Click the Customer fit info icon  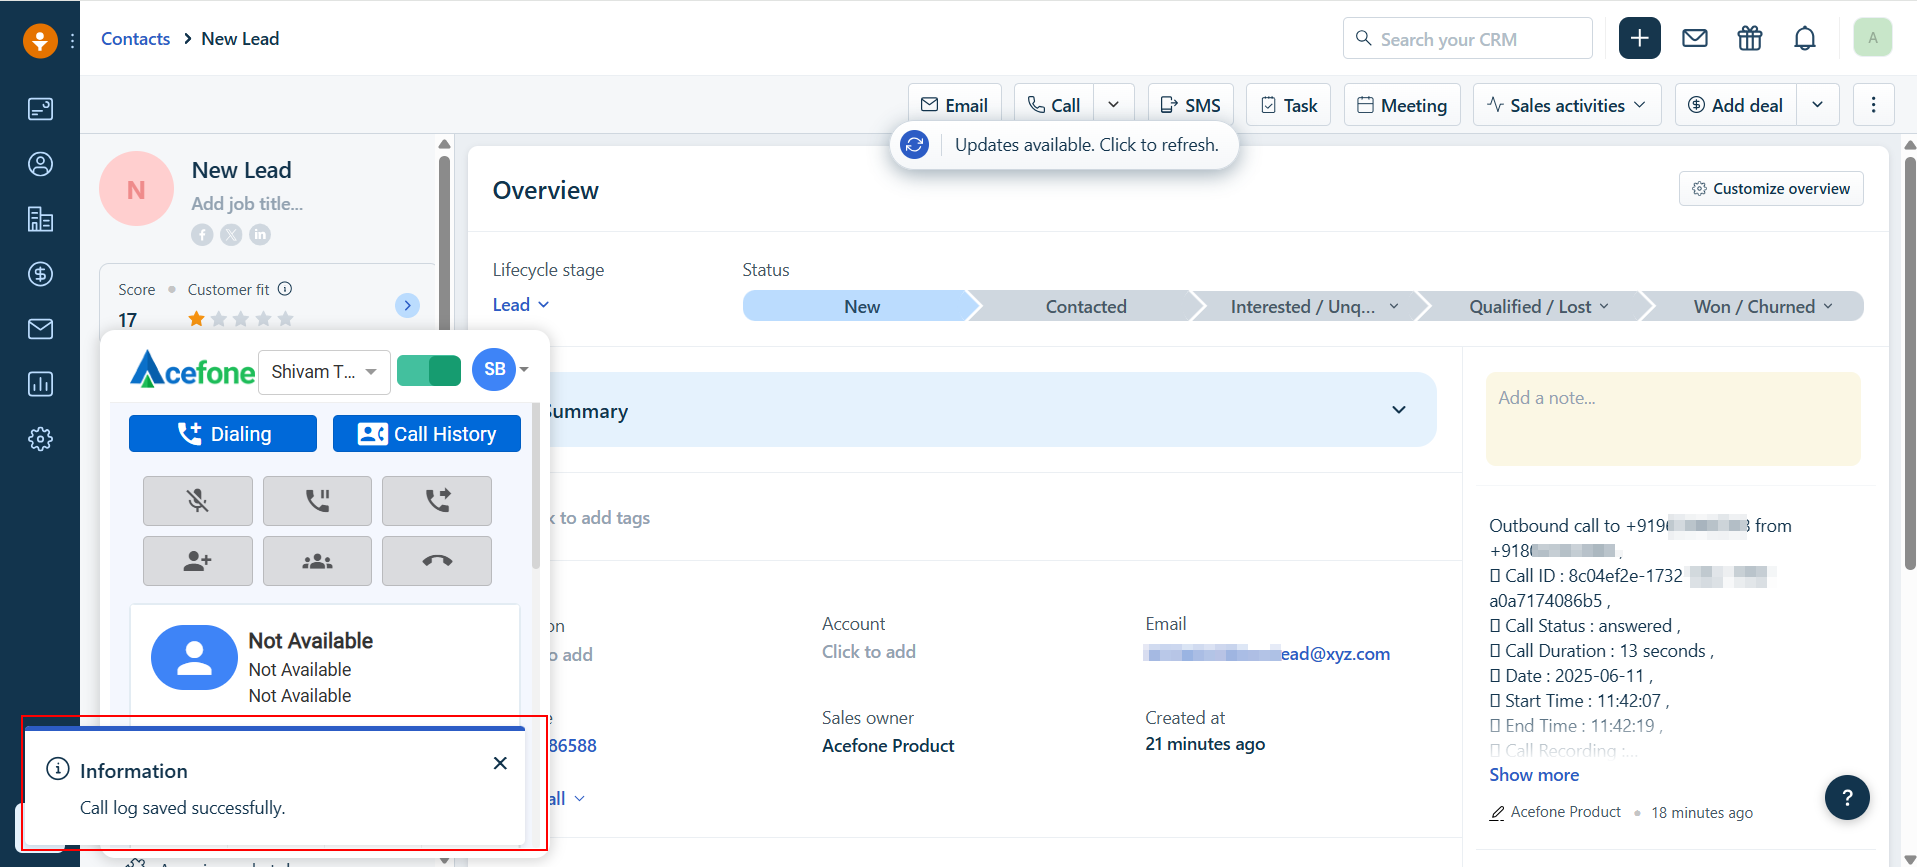click(285, 289)
